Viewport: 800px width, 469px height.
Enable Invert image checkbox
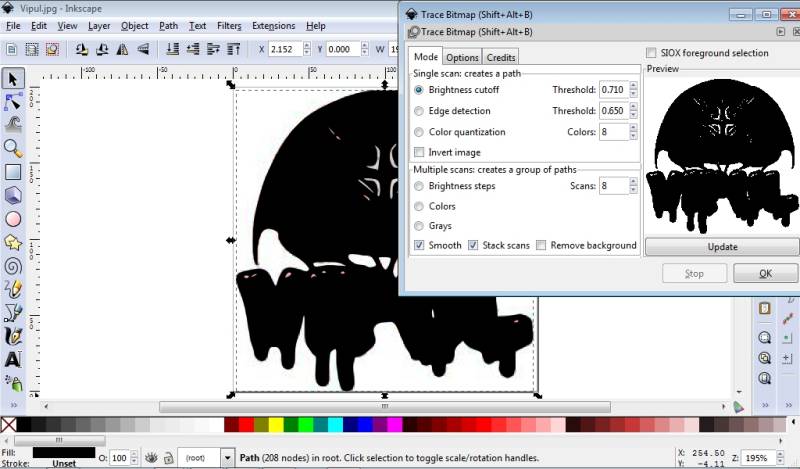(x=419, y=152)
